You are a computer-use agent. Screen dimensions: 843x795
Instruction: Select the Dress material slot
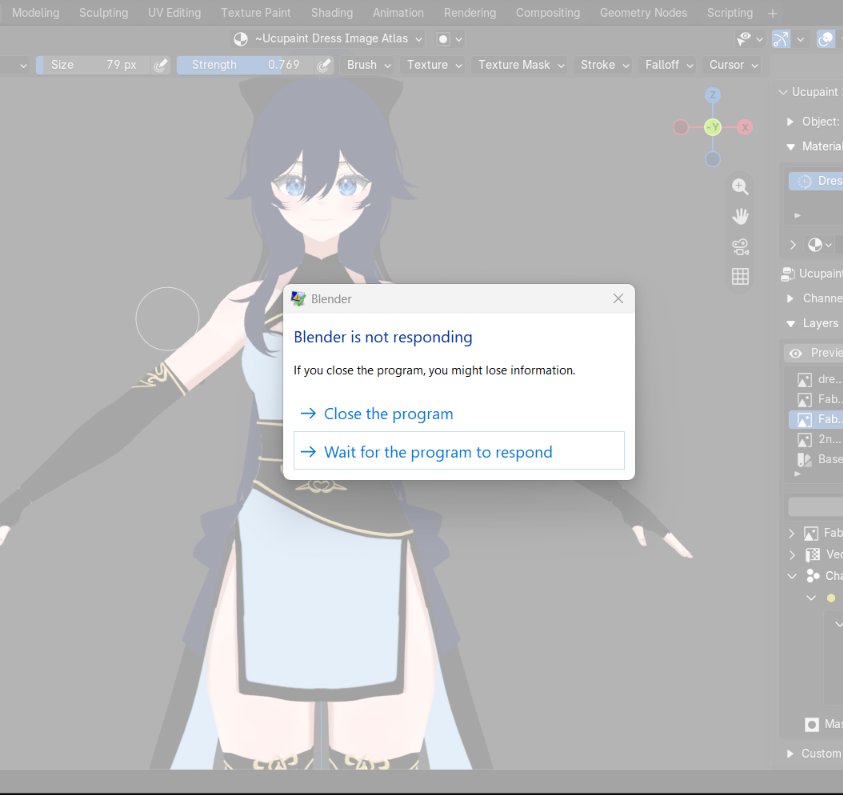[x=816, y=181]
